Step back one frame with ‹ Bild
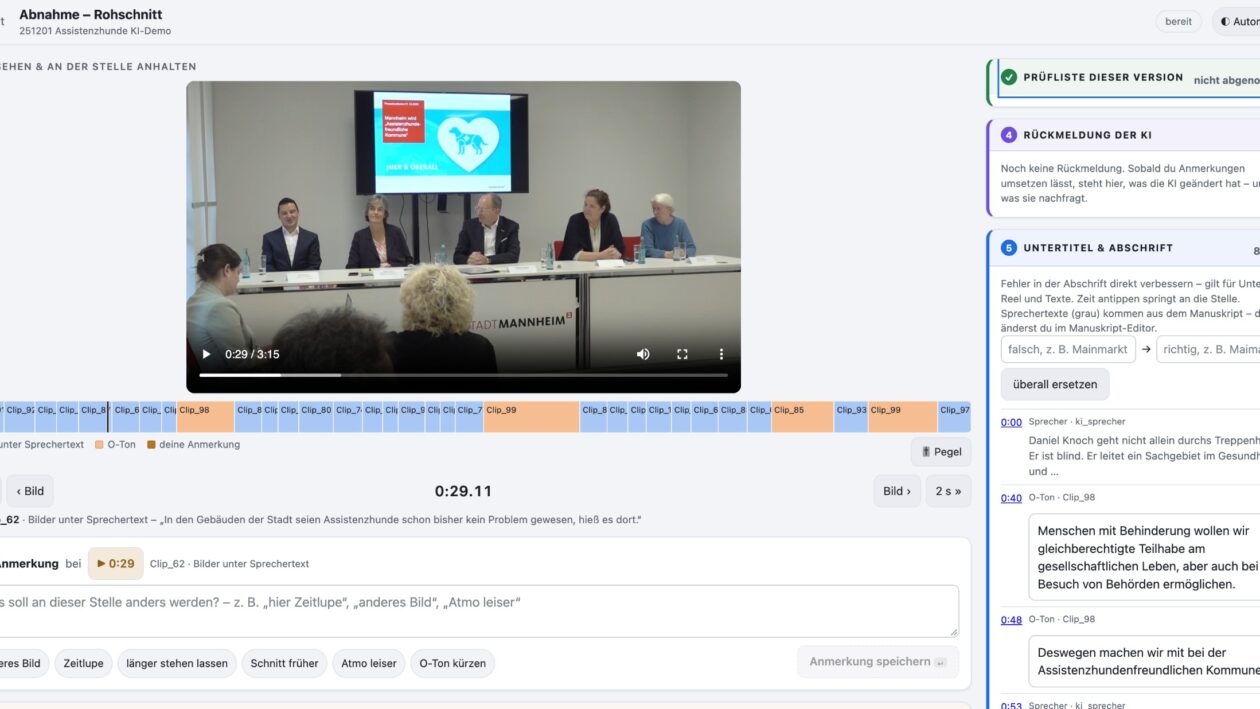Screen dimensions: 1260x709 coord(30,491)
